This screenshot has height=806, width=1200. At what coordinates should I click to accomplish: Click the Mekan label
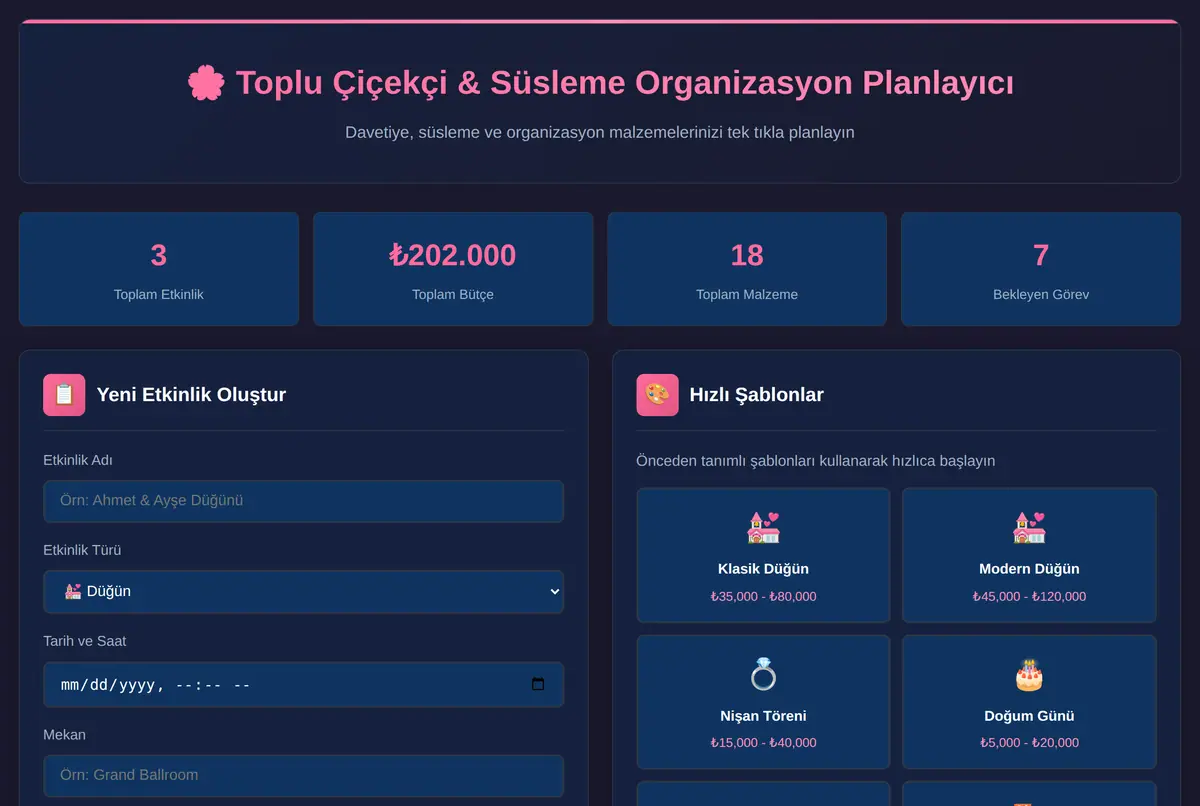[x=64, y=735]
